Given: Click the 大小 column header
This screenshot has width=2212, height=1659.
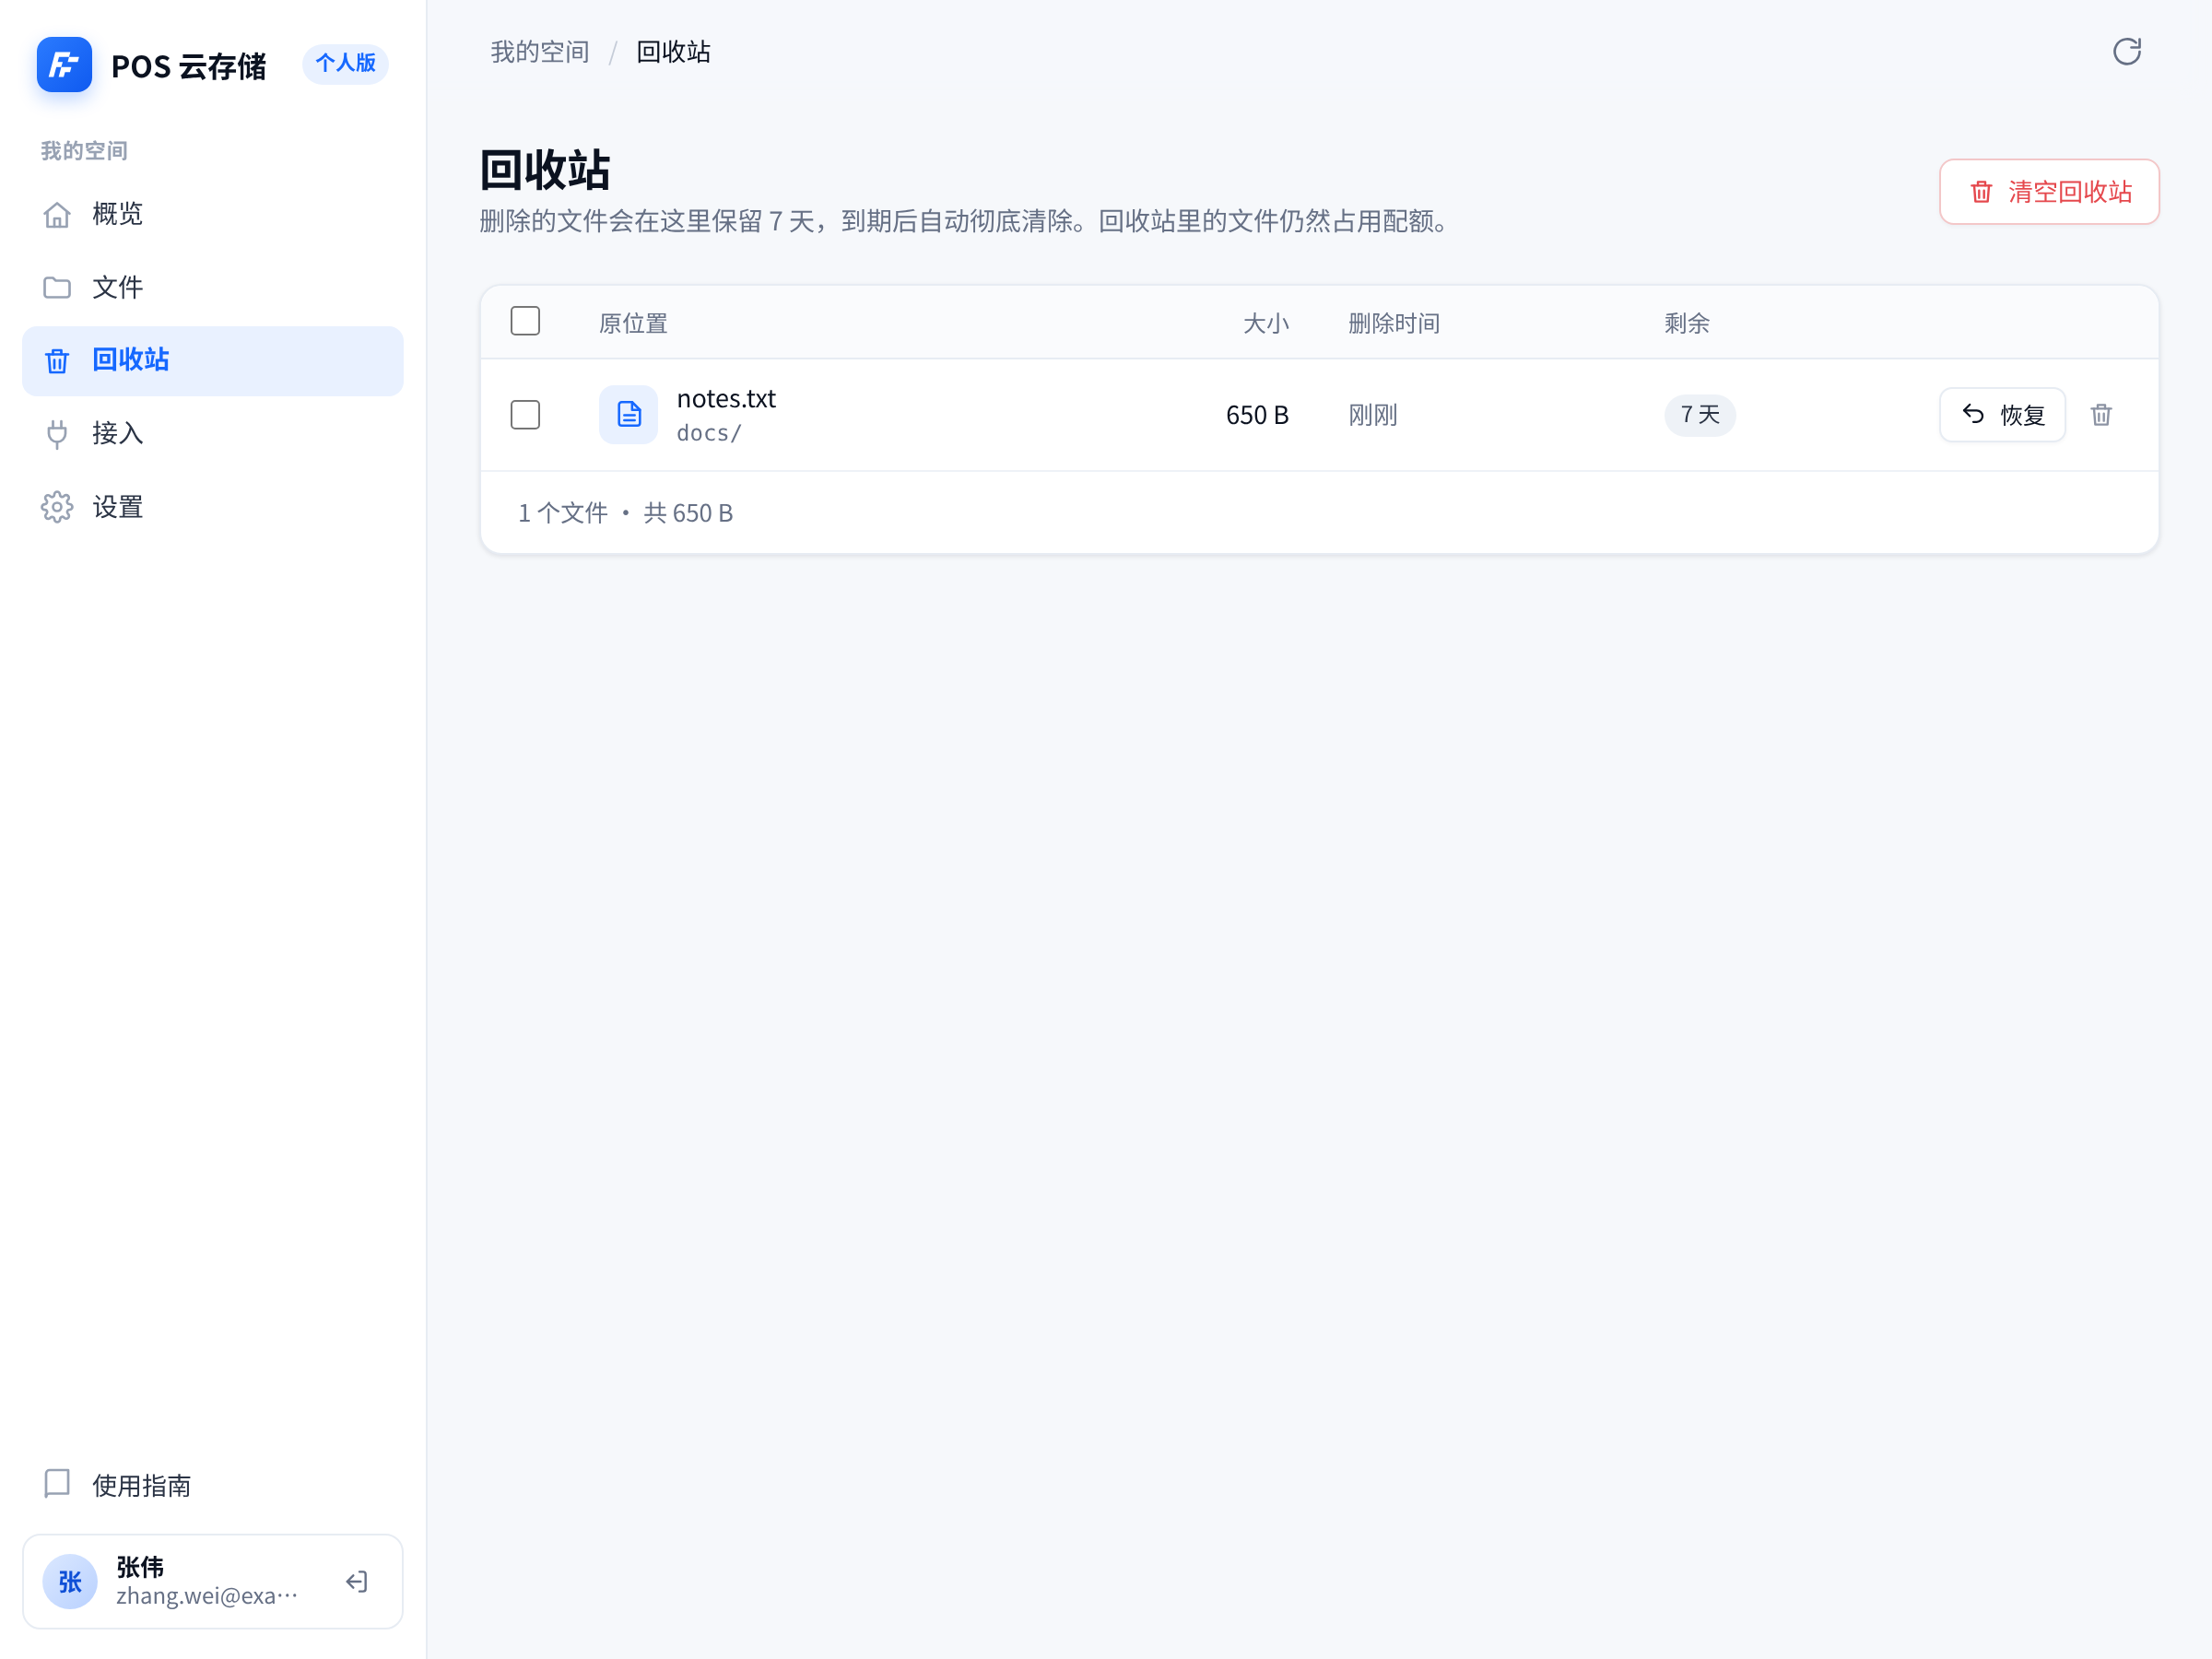Looking at the screenshot, I should (x=1266, y=323).
